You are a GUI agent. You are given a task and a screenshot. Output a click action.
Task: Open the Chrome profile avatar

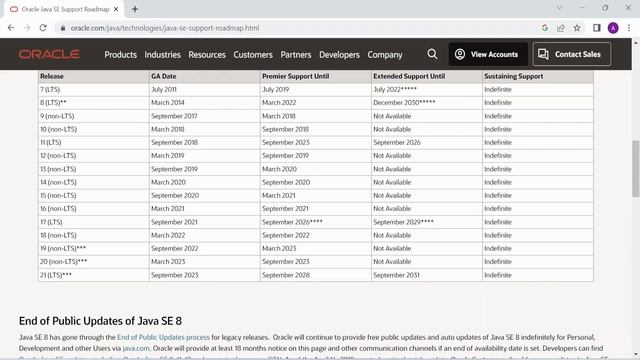coord(613,28)
